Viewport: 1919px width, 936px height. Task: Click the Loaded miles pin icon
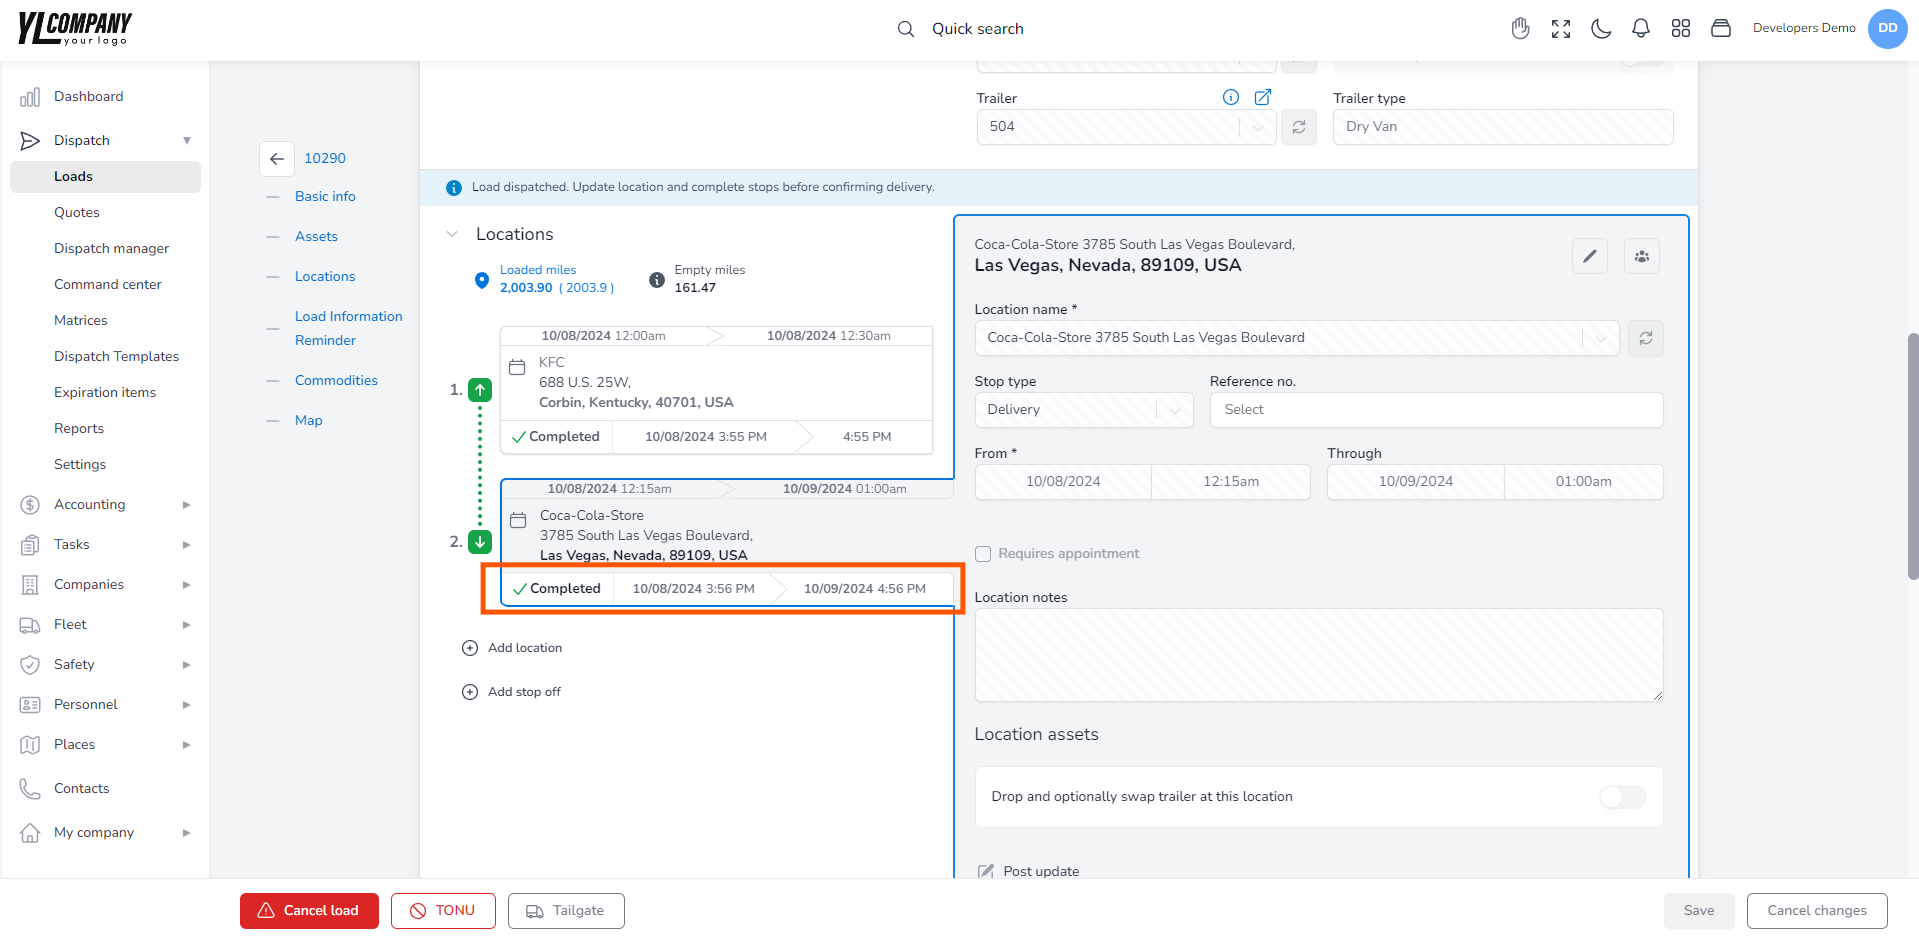[x=482, y=280]
